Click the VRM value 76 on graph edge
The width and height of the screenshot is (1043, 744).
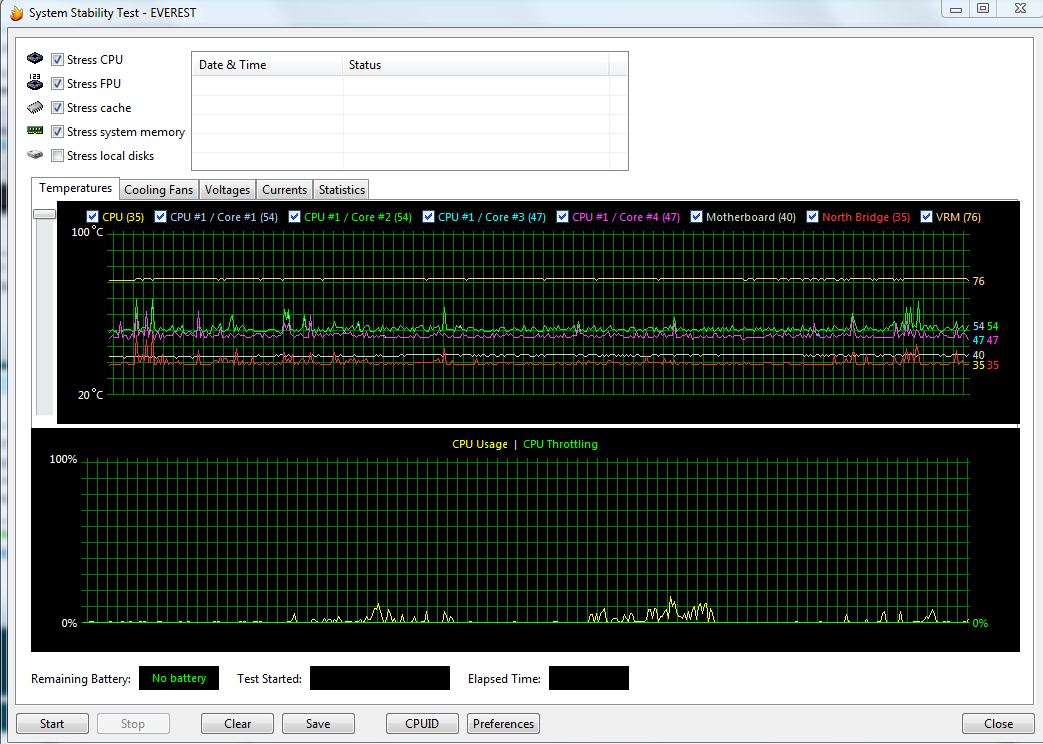[x=978, y=281]
